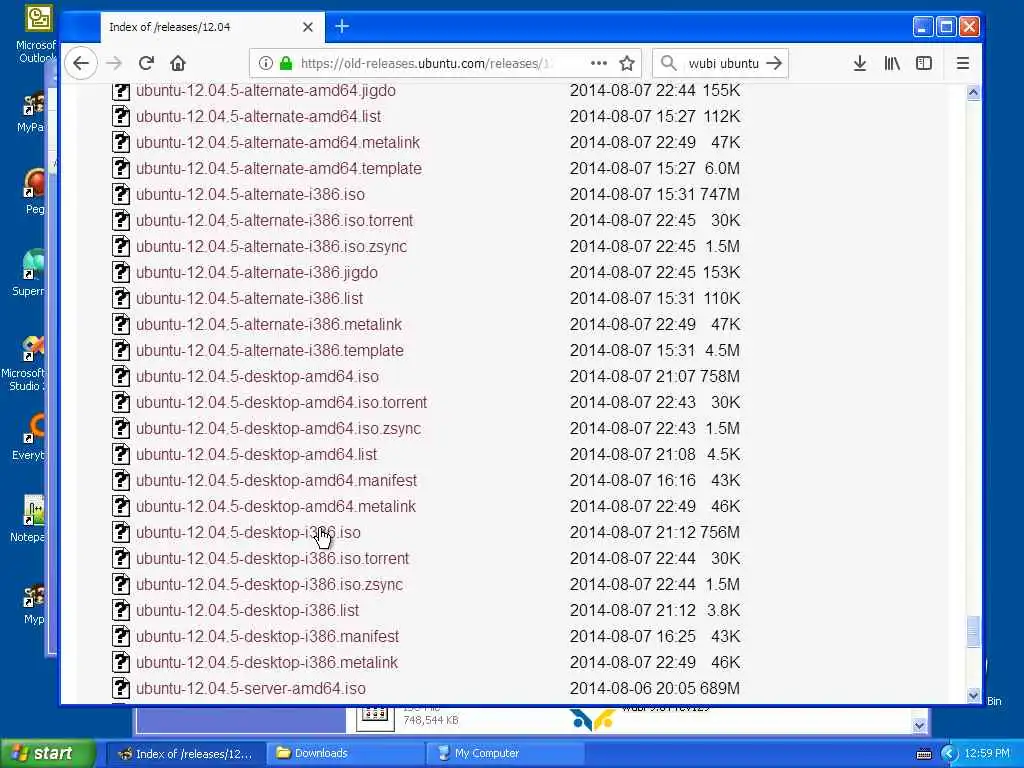
Task: Open the Library bookmarks and history
Action: [892, 63]
